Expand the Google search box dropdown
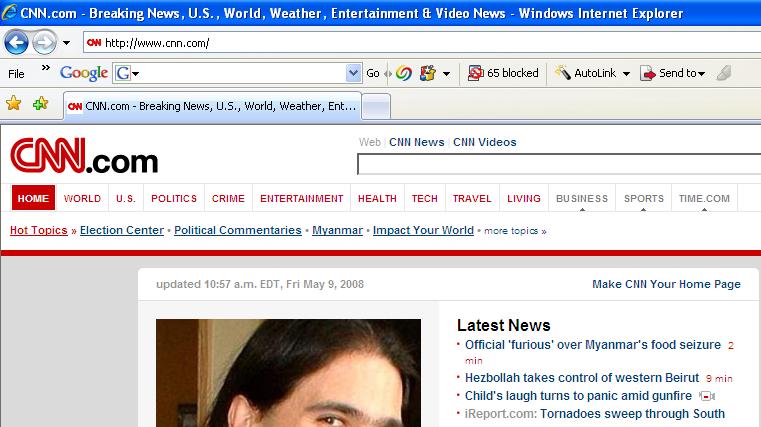This screenshot has width=761, height=427. [352, 73]
